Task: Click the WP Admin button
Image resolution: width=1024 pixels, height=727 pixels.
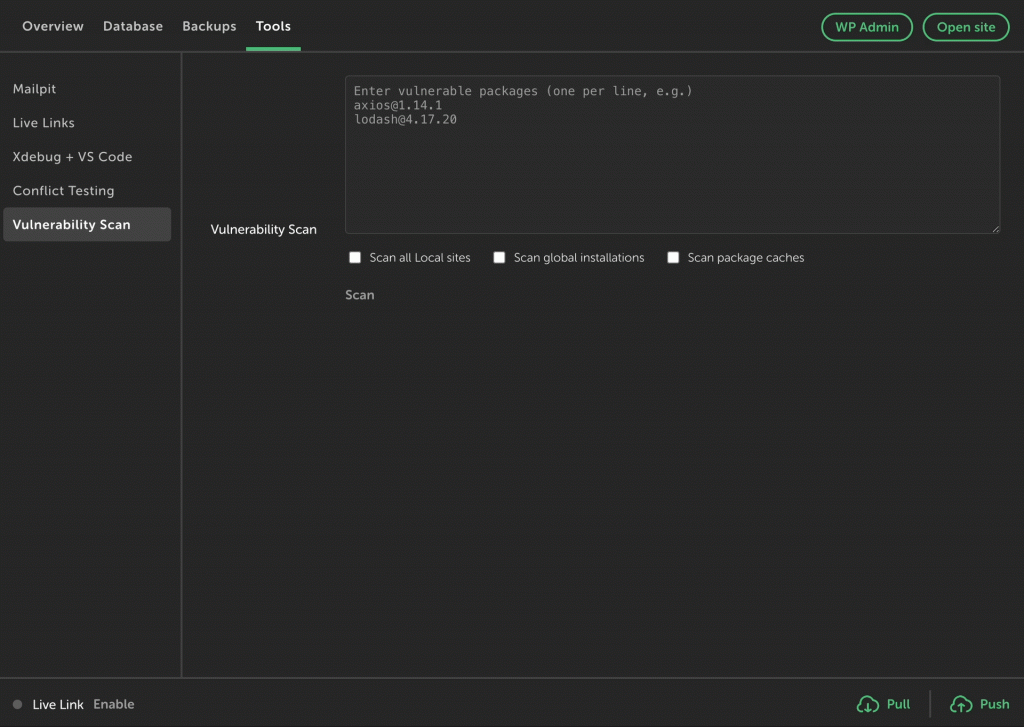Action: click(866, 27)
